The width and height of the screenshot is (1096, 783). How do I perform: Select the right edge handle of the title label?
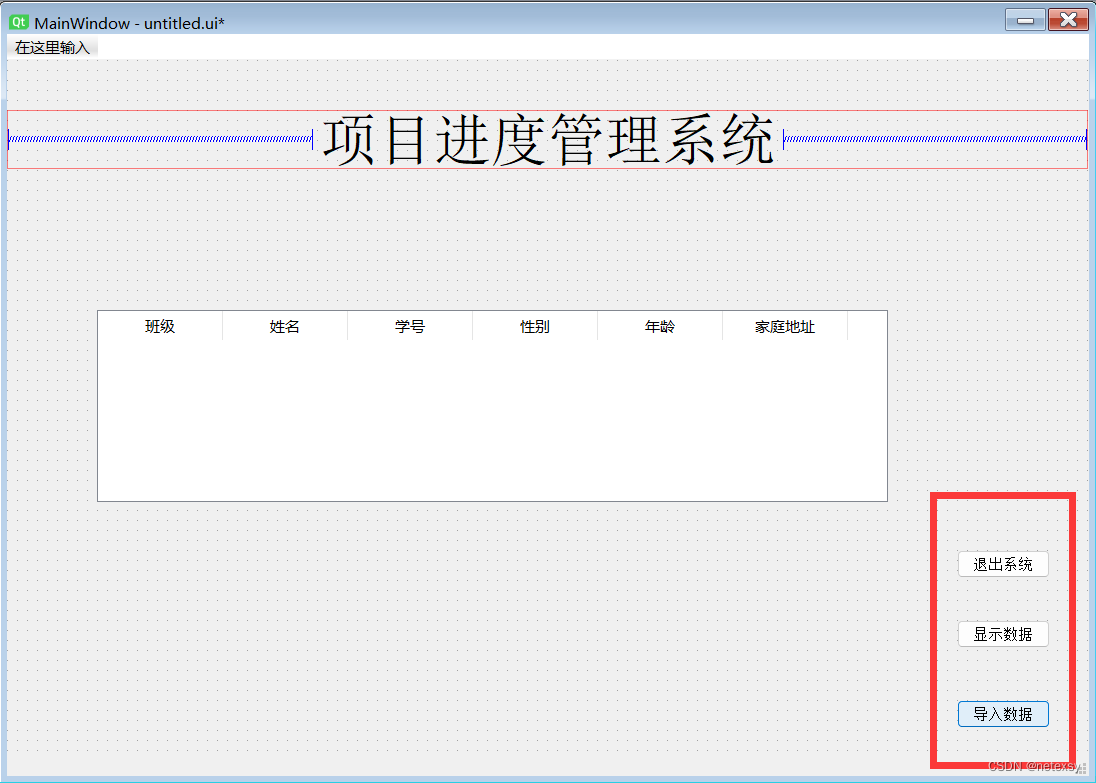(1086, 140)
